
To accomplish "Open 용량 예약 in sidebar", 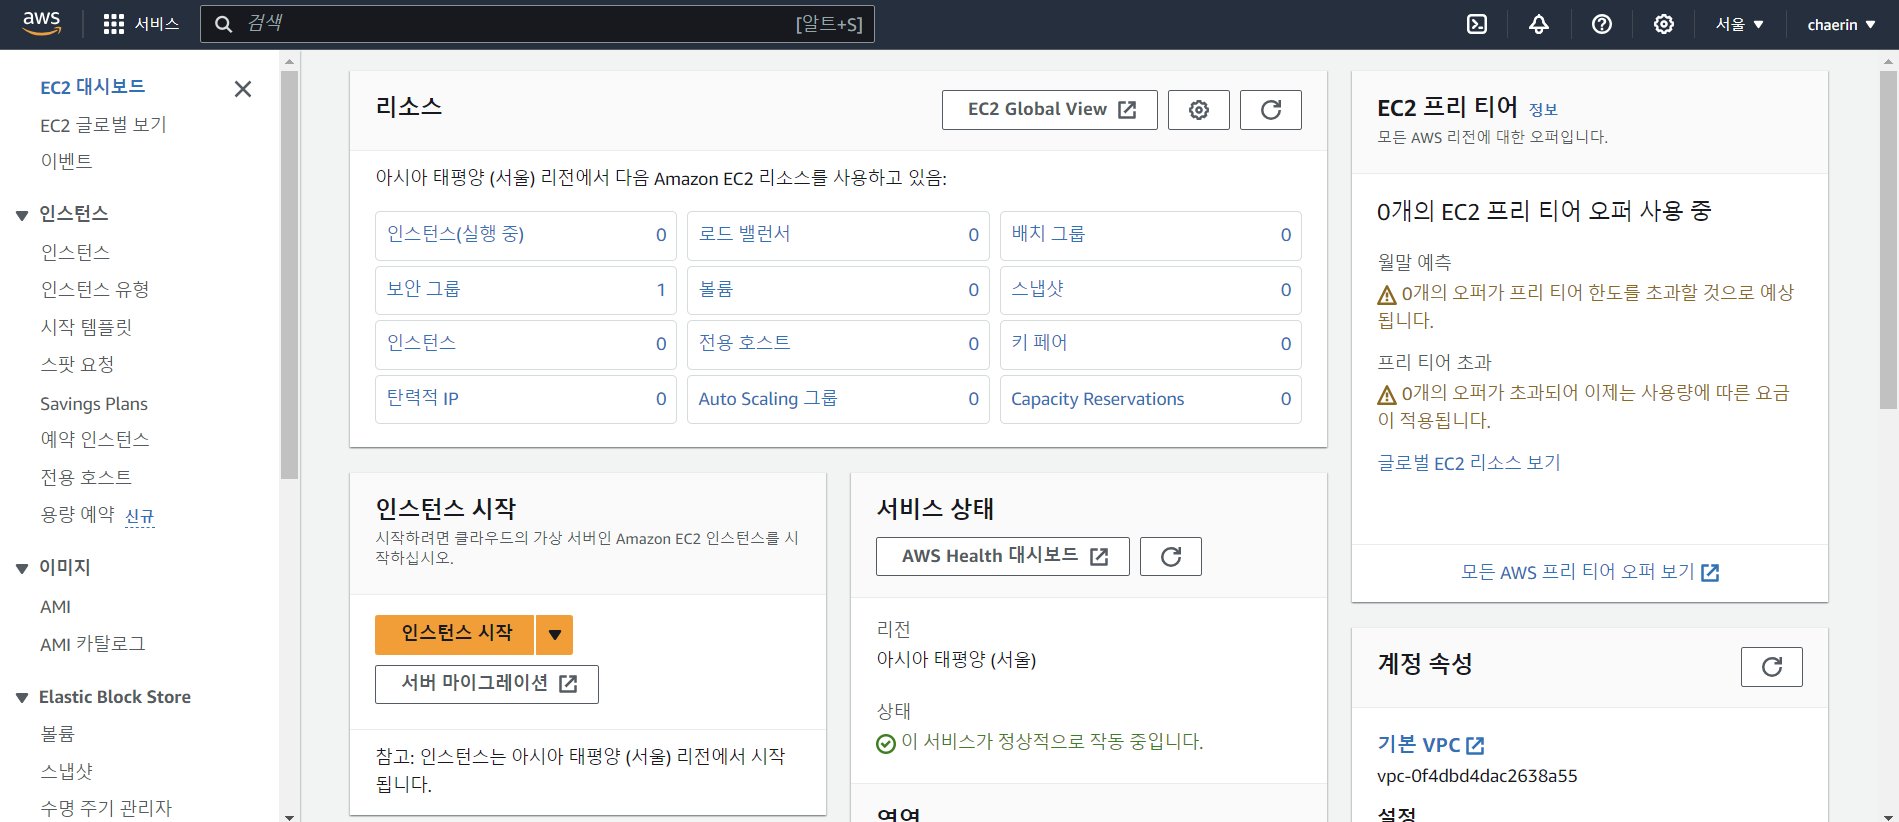I will point(77,514).
